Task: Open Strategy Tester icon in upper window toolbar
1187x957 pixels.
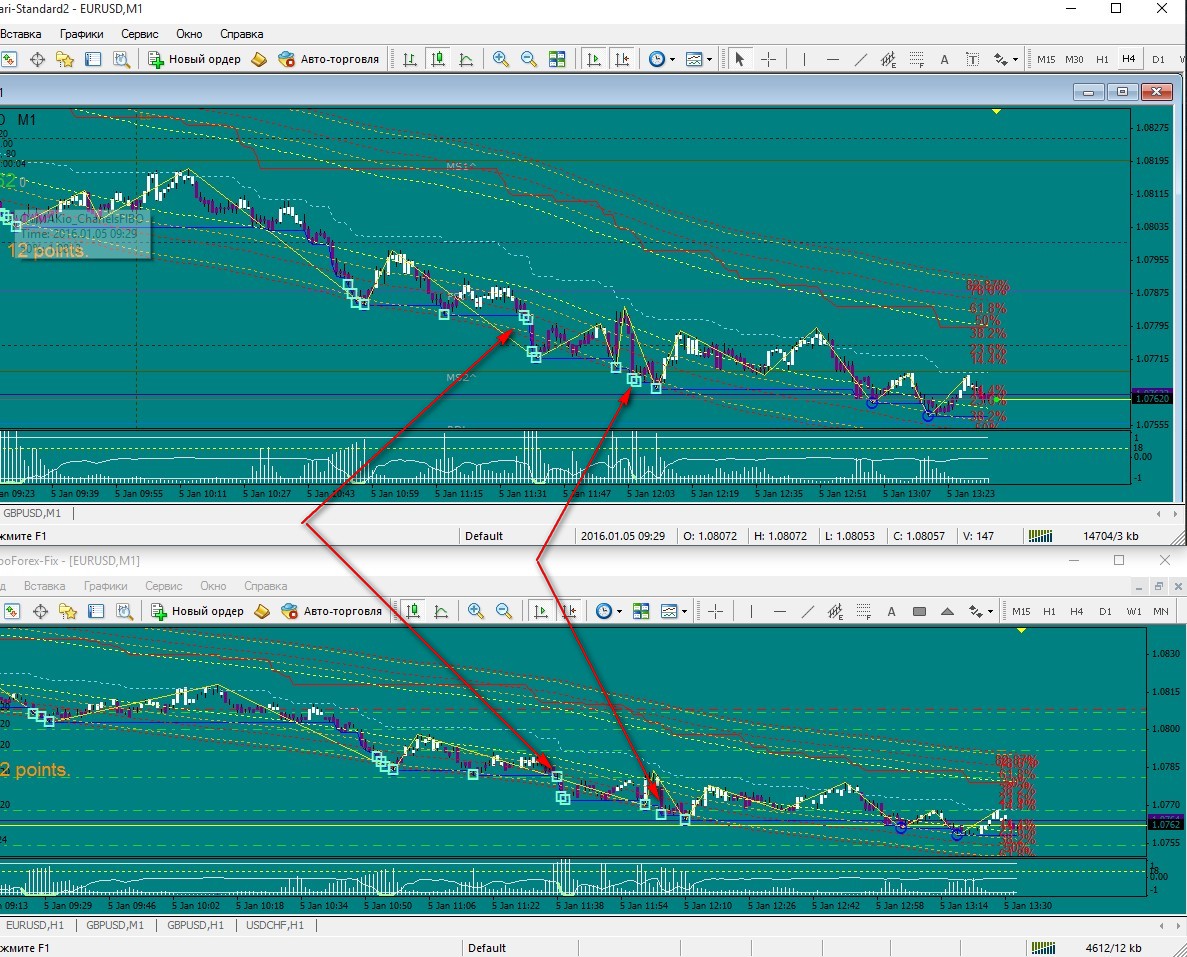Action: [121, 59]
